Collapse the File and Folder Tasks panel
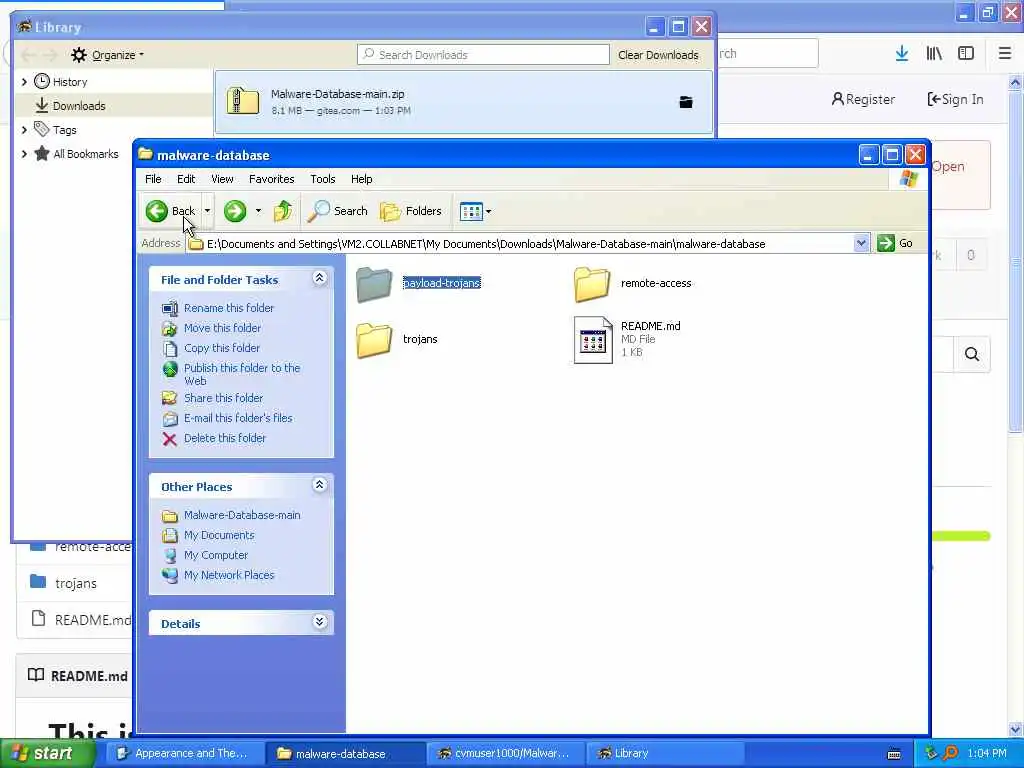This screenshot has height=768, width=1024. click(x=319, y=279)
